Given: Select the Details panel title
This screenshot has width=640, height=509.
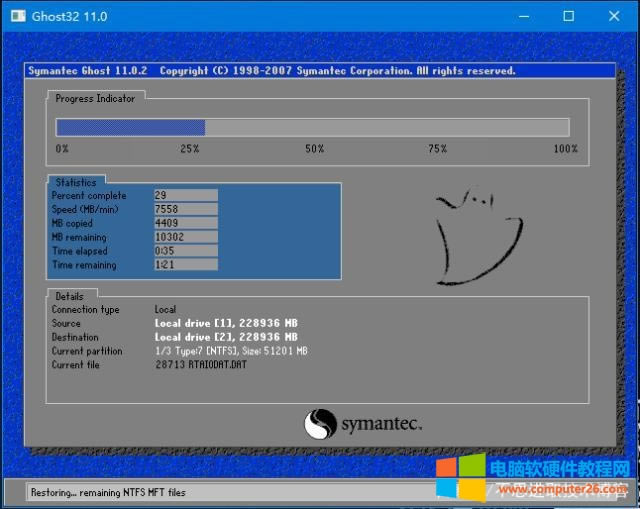Looking at the screenshot, I should [x=69, y=296].
